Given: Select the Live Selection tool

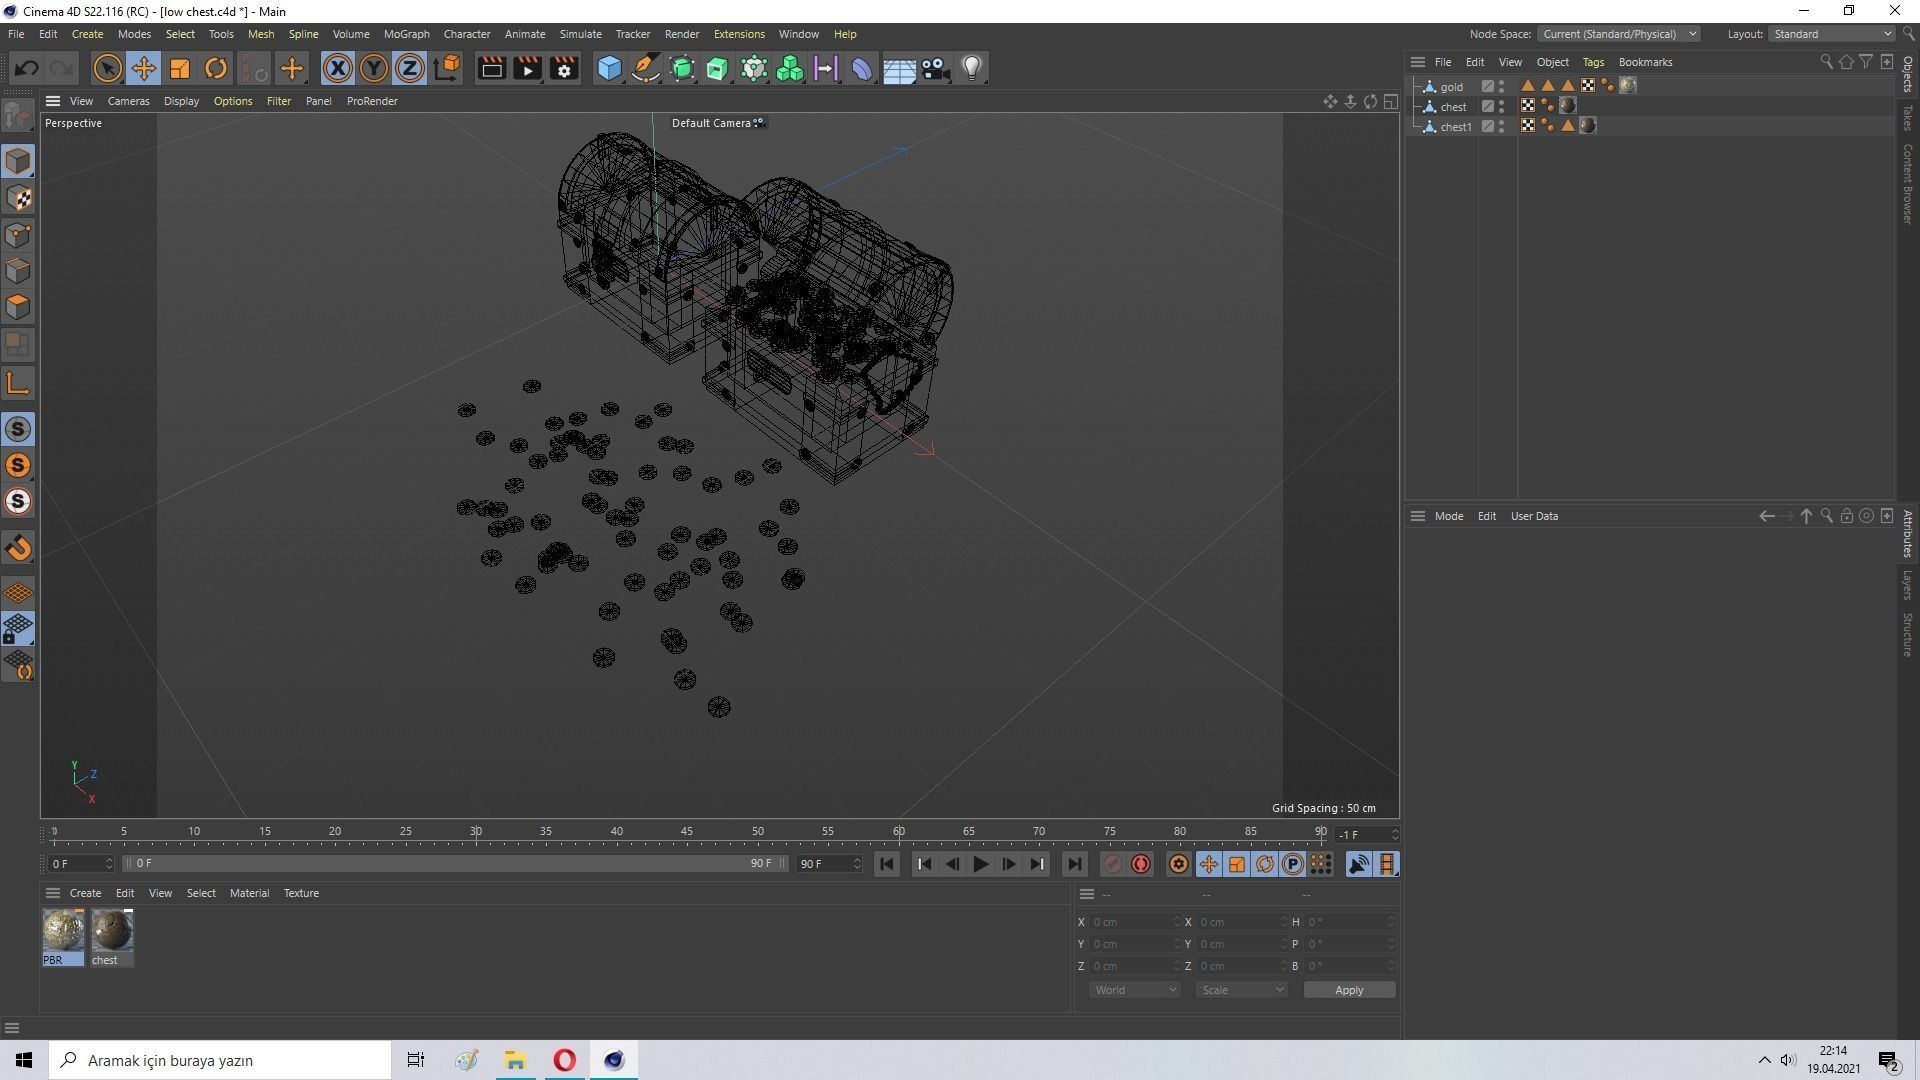Looking at the screenshot, I should pyautogui.click(x=107, y=68).
